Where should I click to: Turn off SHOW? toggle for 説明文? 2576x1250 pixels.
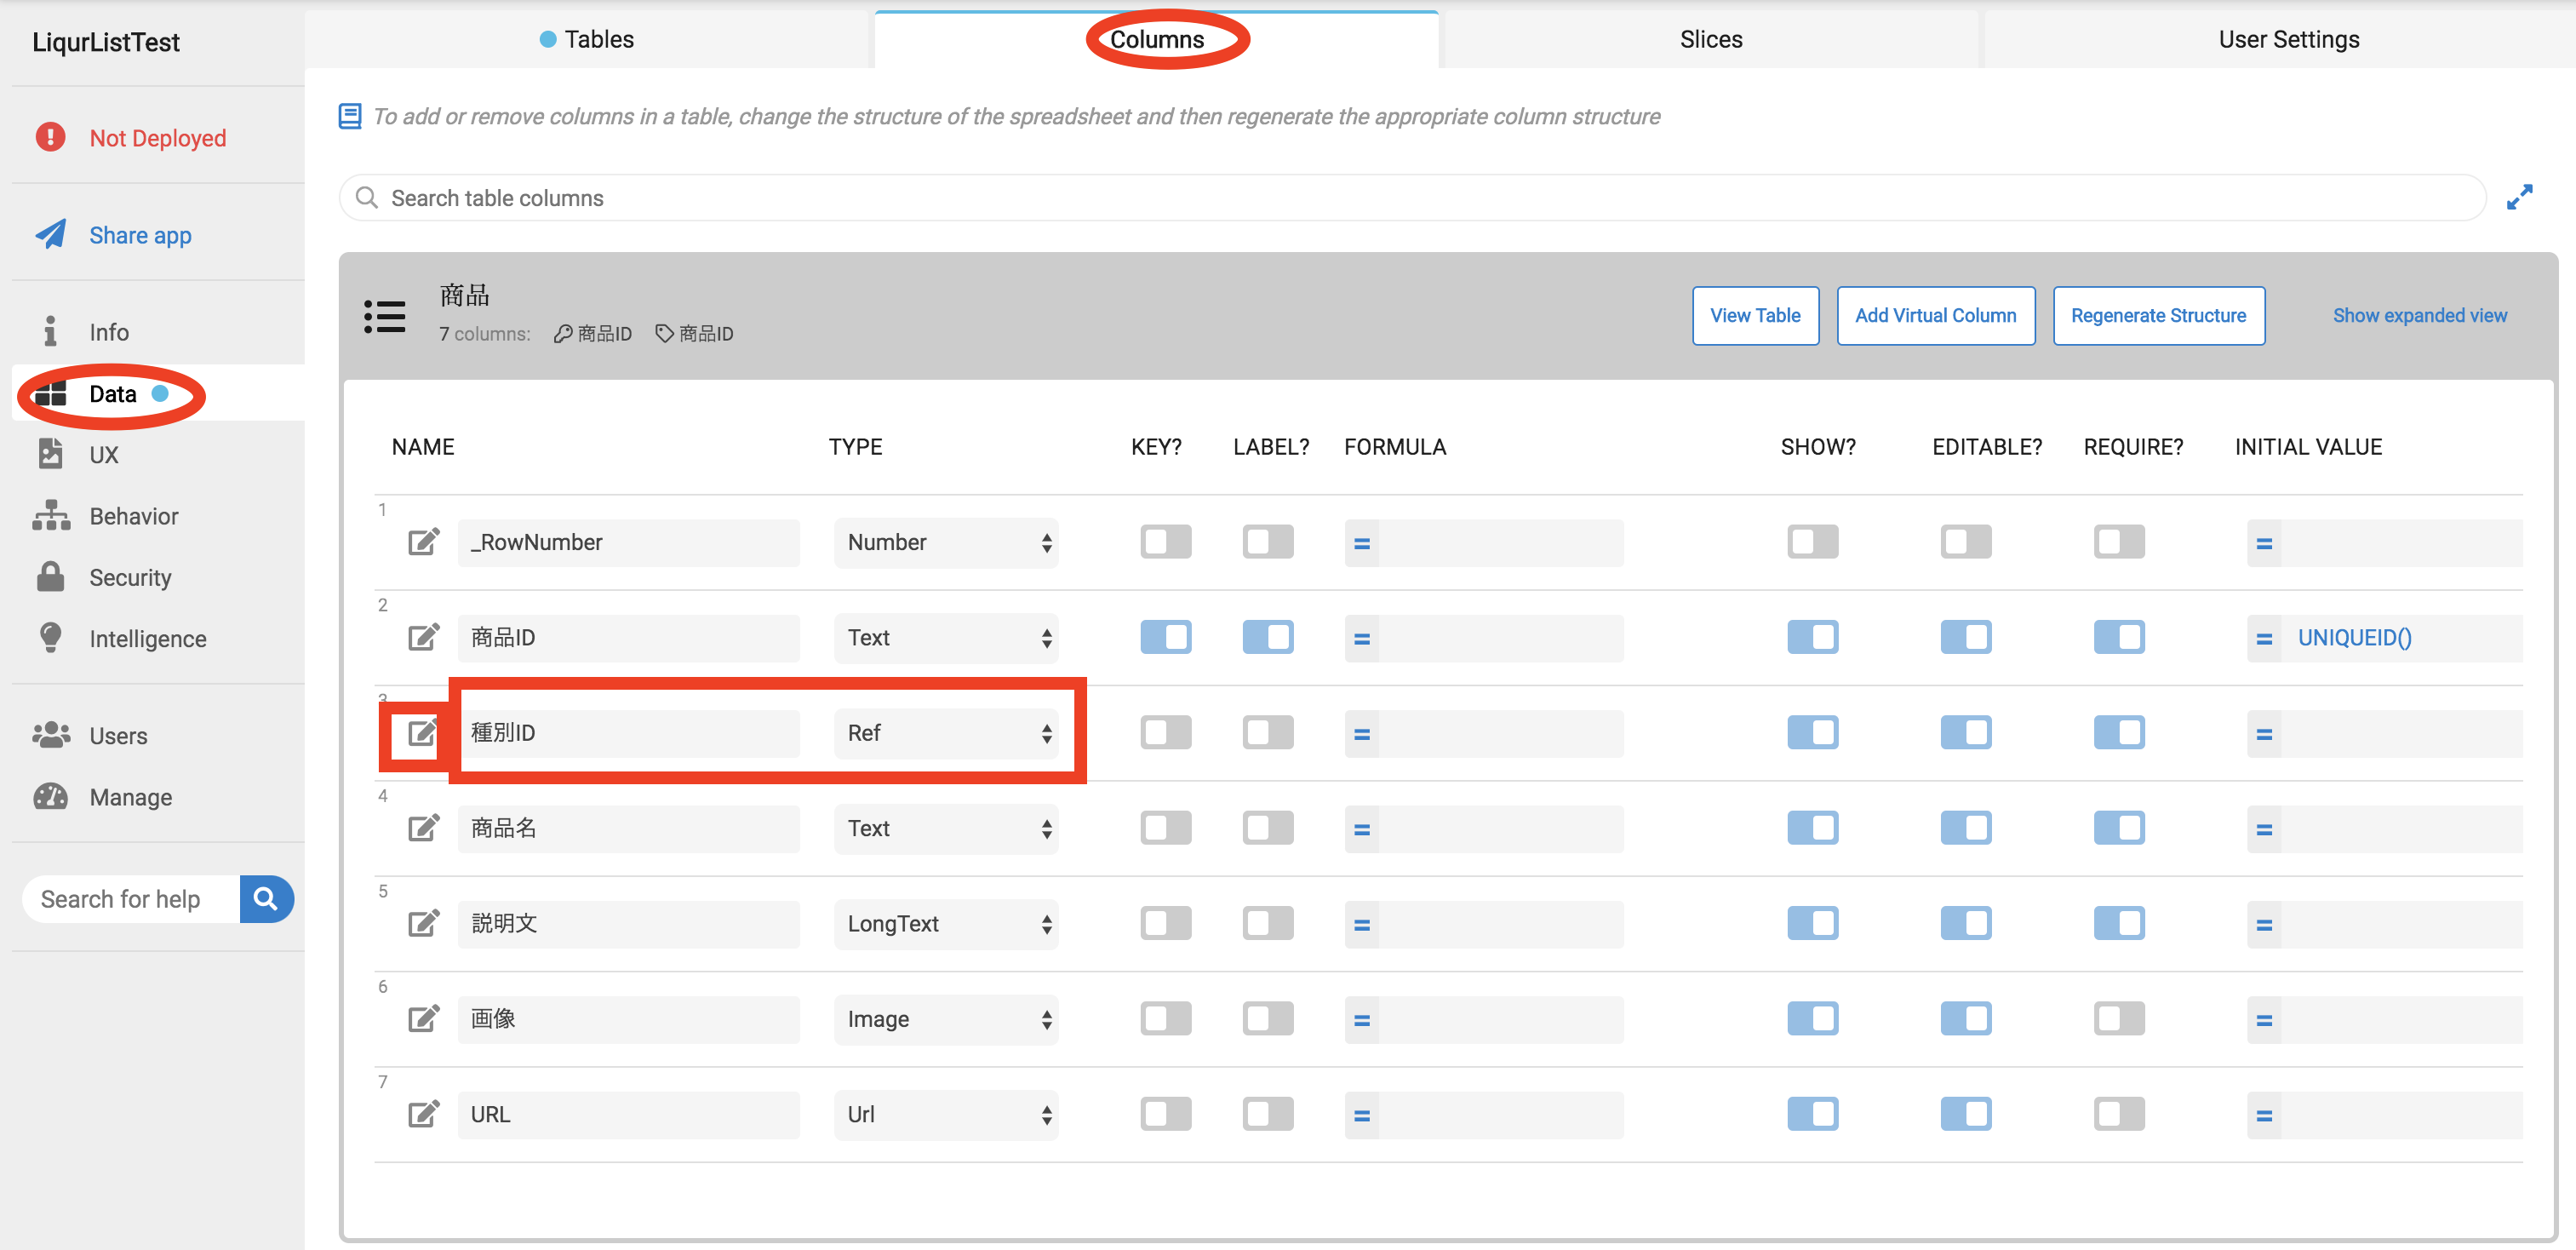pyautogui.click(x=1812, y=923)
